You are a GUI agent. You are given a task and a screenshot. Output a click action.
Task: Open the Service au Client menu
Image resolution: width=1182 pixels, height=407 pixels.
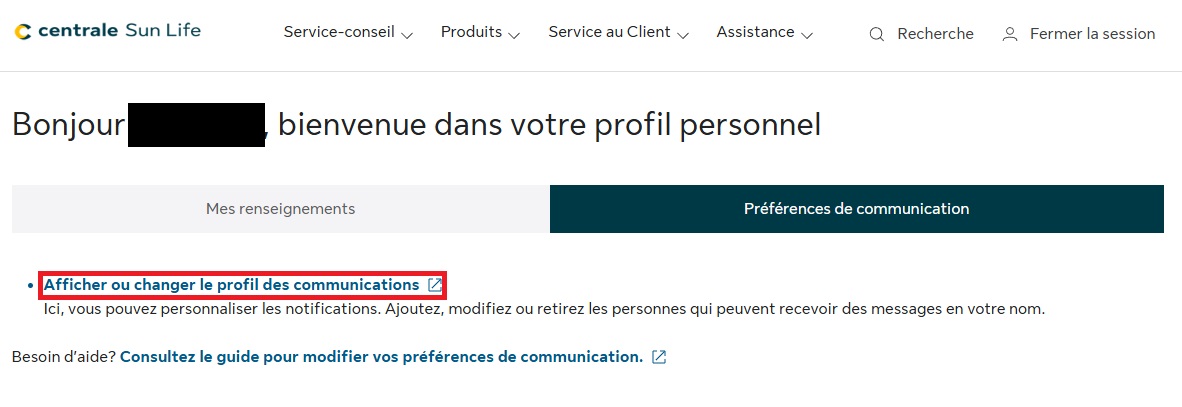point(609,32)
